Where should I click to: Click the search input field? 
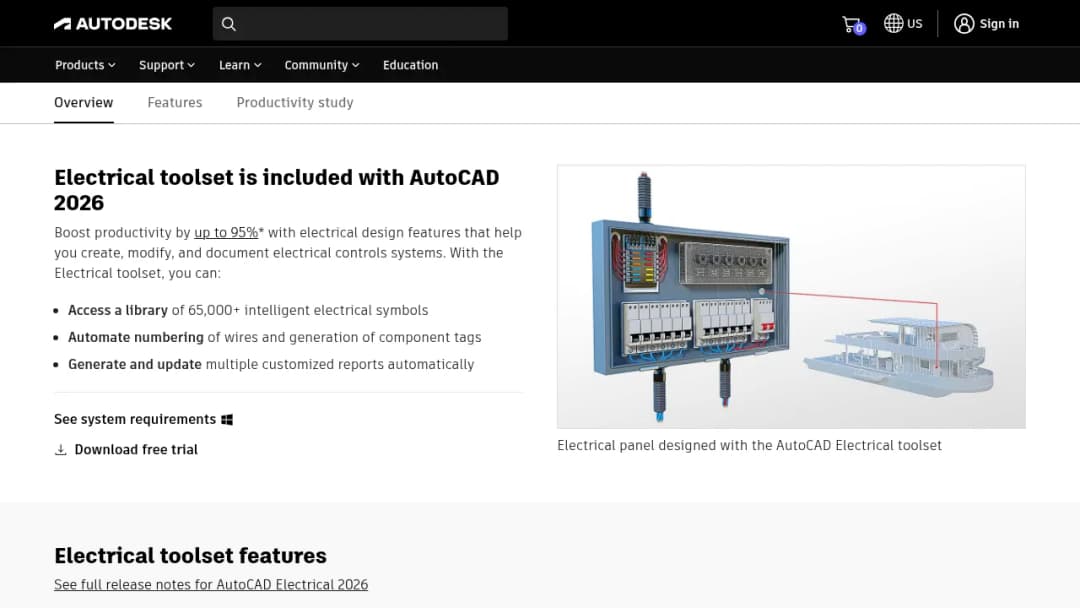360,24
